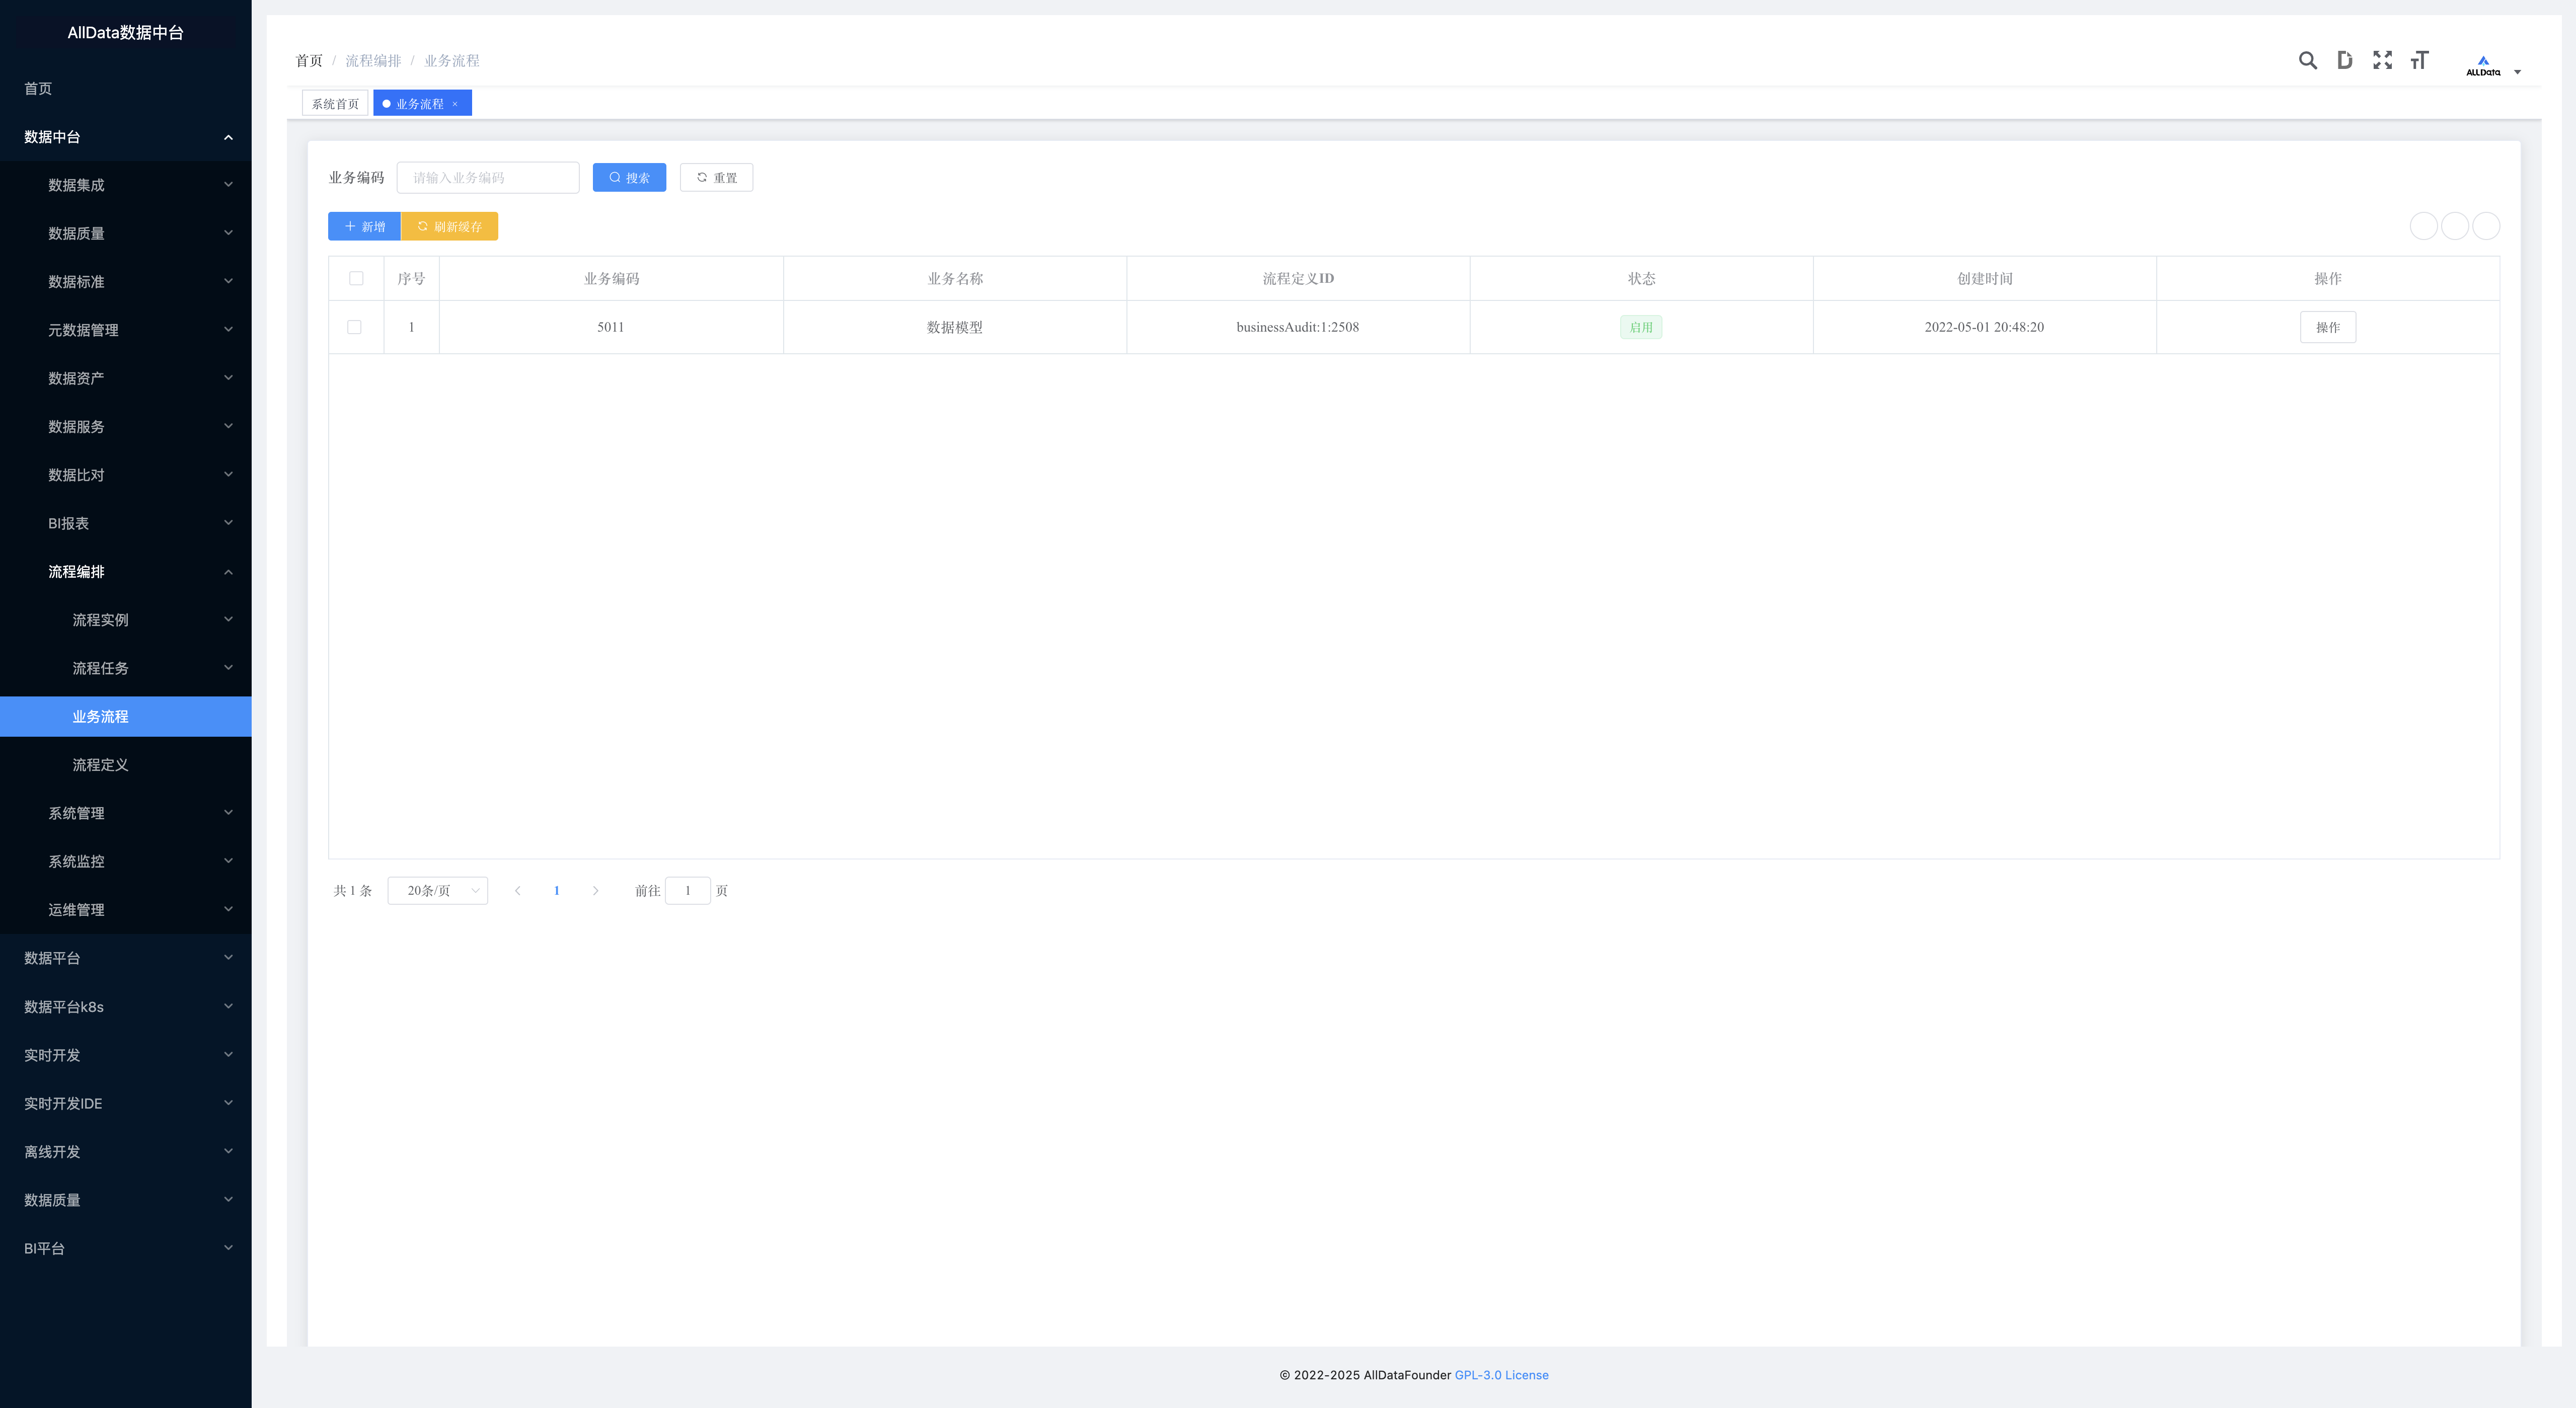Open the user menu caret beside avatar

(2517, 72)
